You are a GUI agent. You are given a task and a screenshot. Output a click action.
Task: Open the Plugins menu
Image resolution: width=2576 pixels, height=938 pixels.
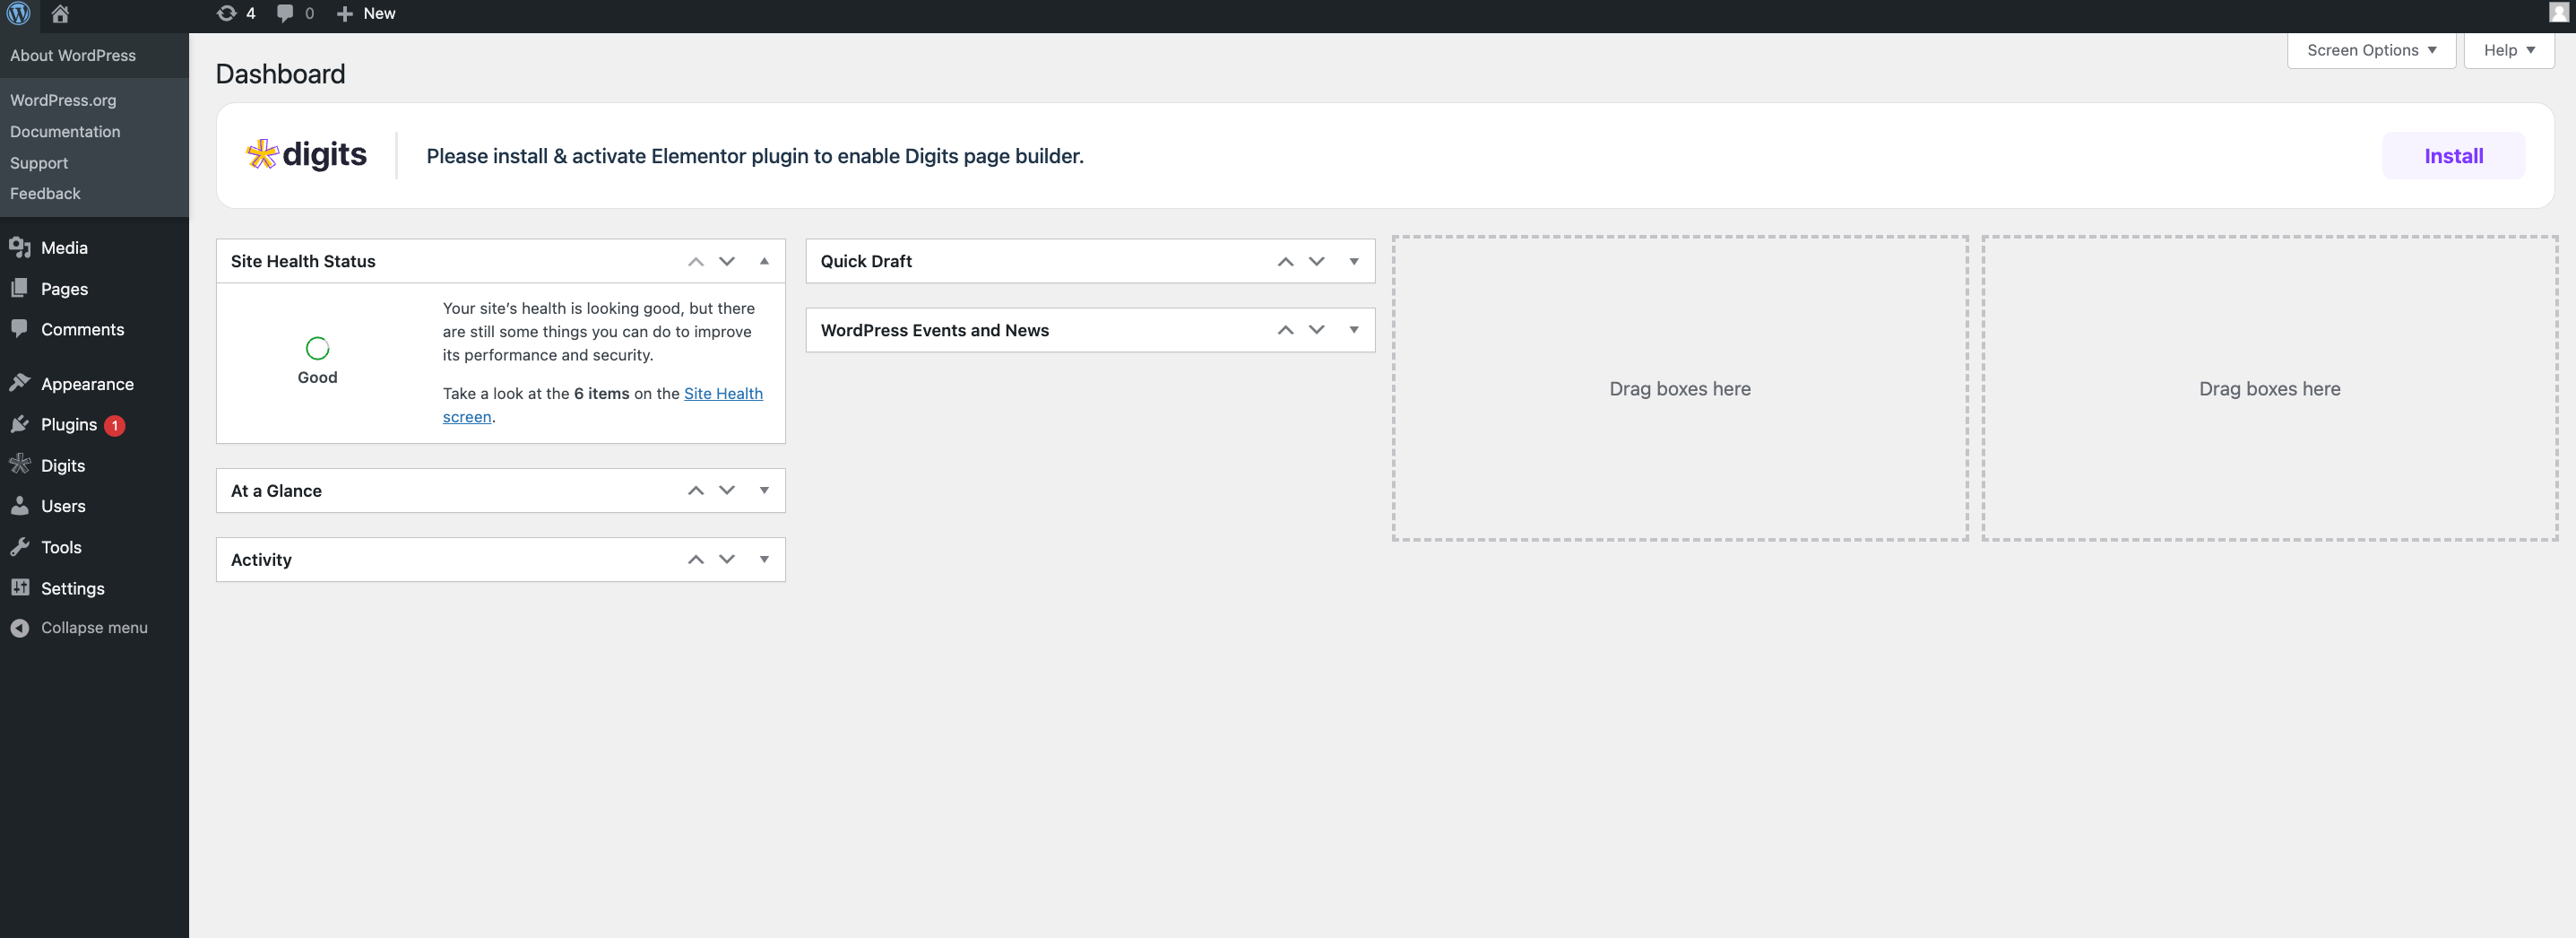point(69,425)
